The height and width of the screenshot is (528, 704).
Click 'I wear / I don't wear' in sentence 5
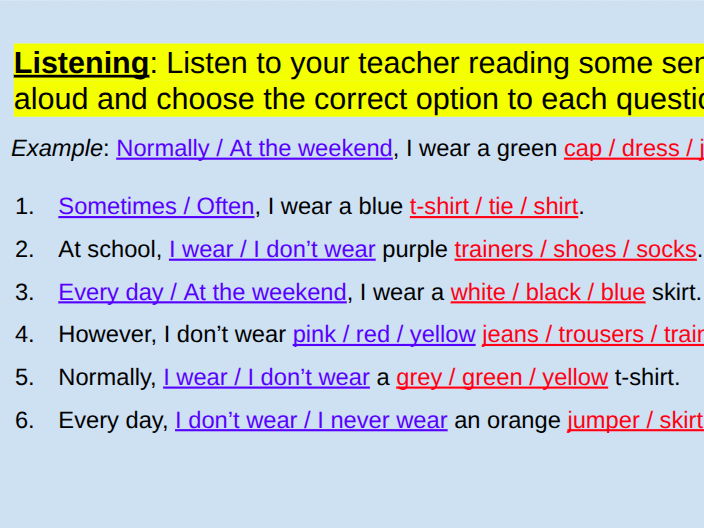pos(266,378)
